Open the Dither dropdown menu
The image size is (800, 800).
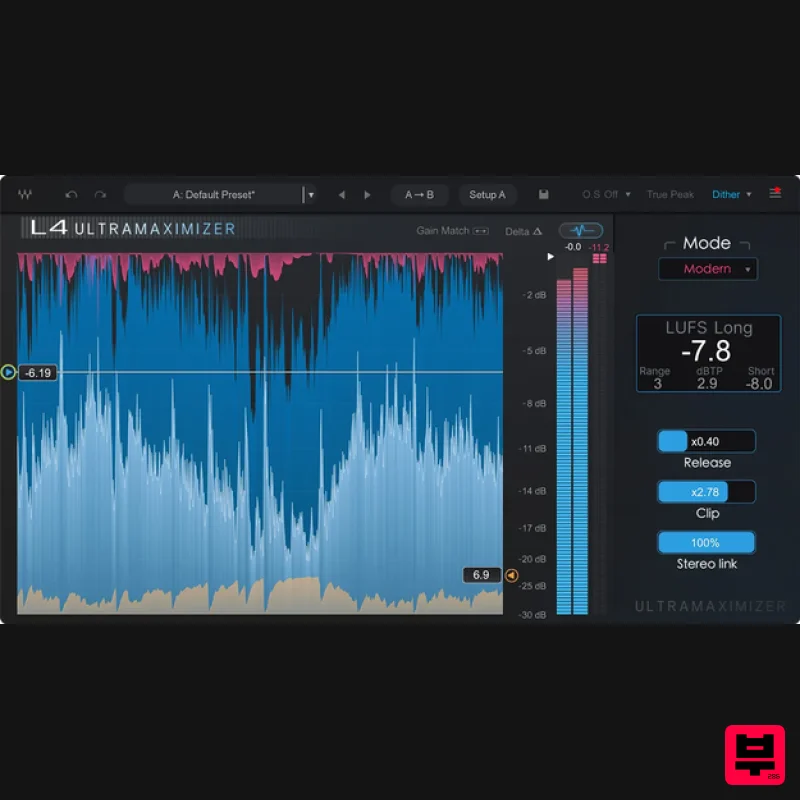732,195
